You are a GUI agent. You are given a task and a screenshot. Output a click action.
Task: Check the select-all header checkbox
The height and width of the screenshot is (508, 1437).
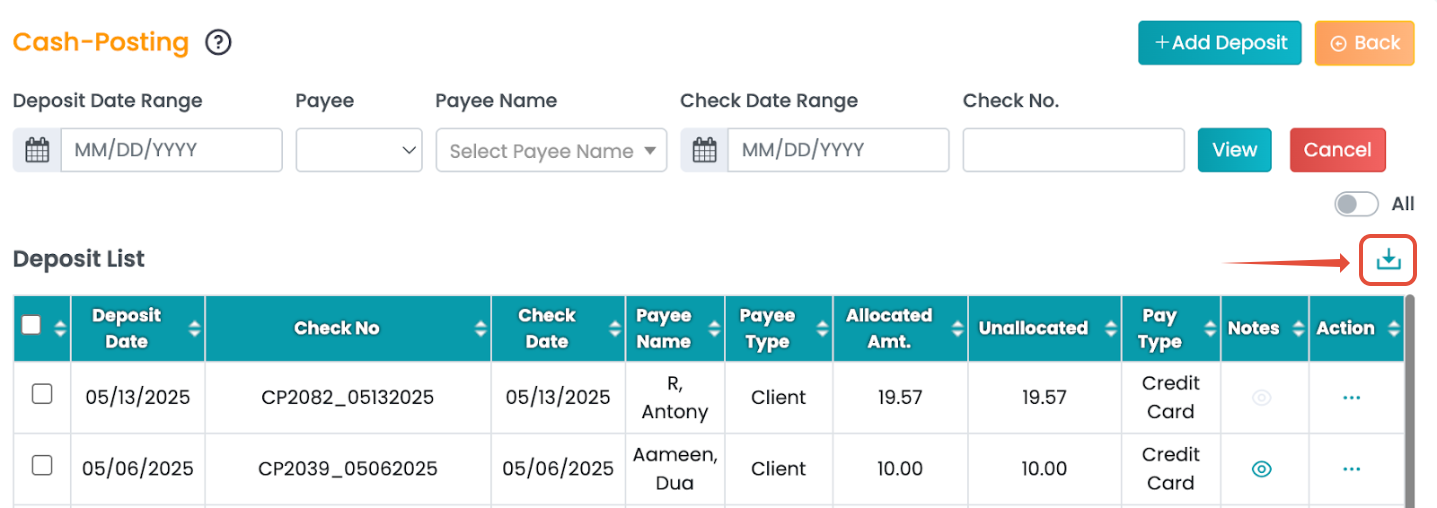tap(31, 325)
